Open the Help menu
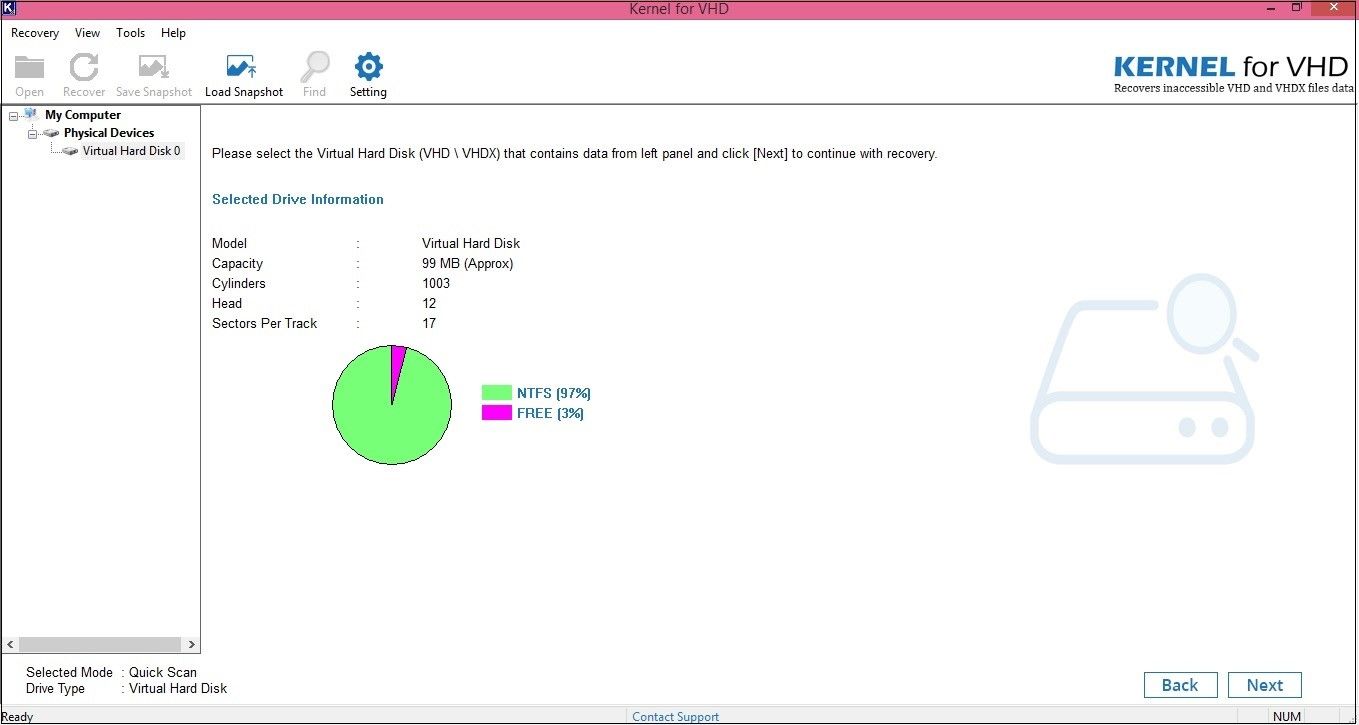The image size is (1359, 725). (x=173, y=33)
